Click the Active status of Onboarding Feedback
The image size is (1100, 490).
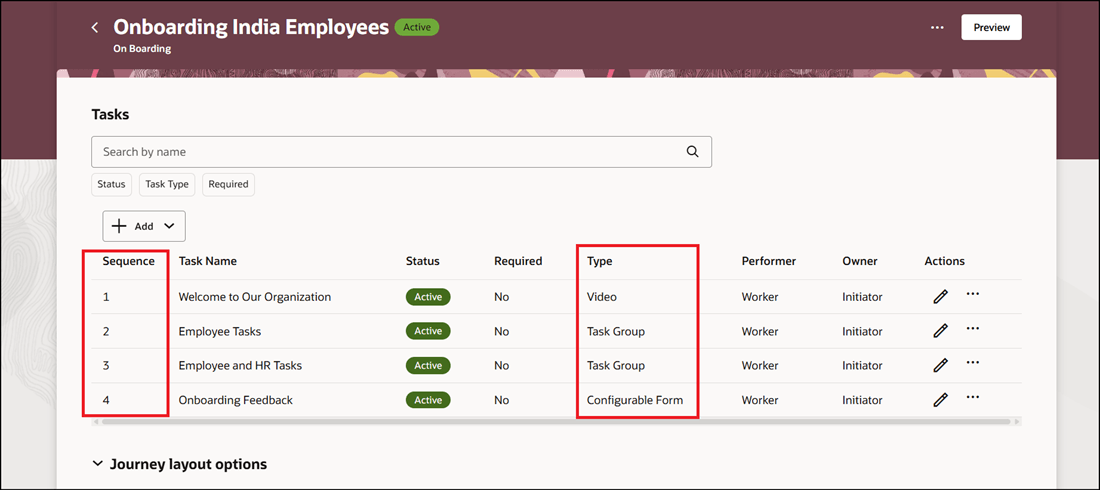point(428,400)
